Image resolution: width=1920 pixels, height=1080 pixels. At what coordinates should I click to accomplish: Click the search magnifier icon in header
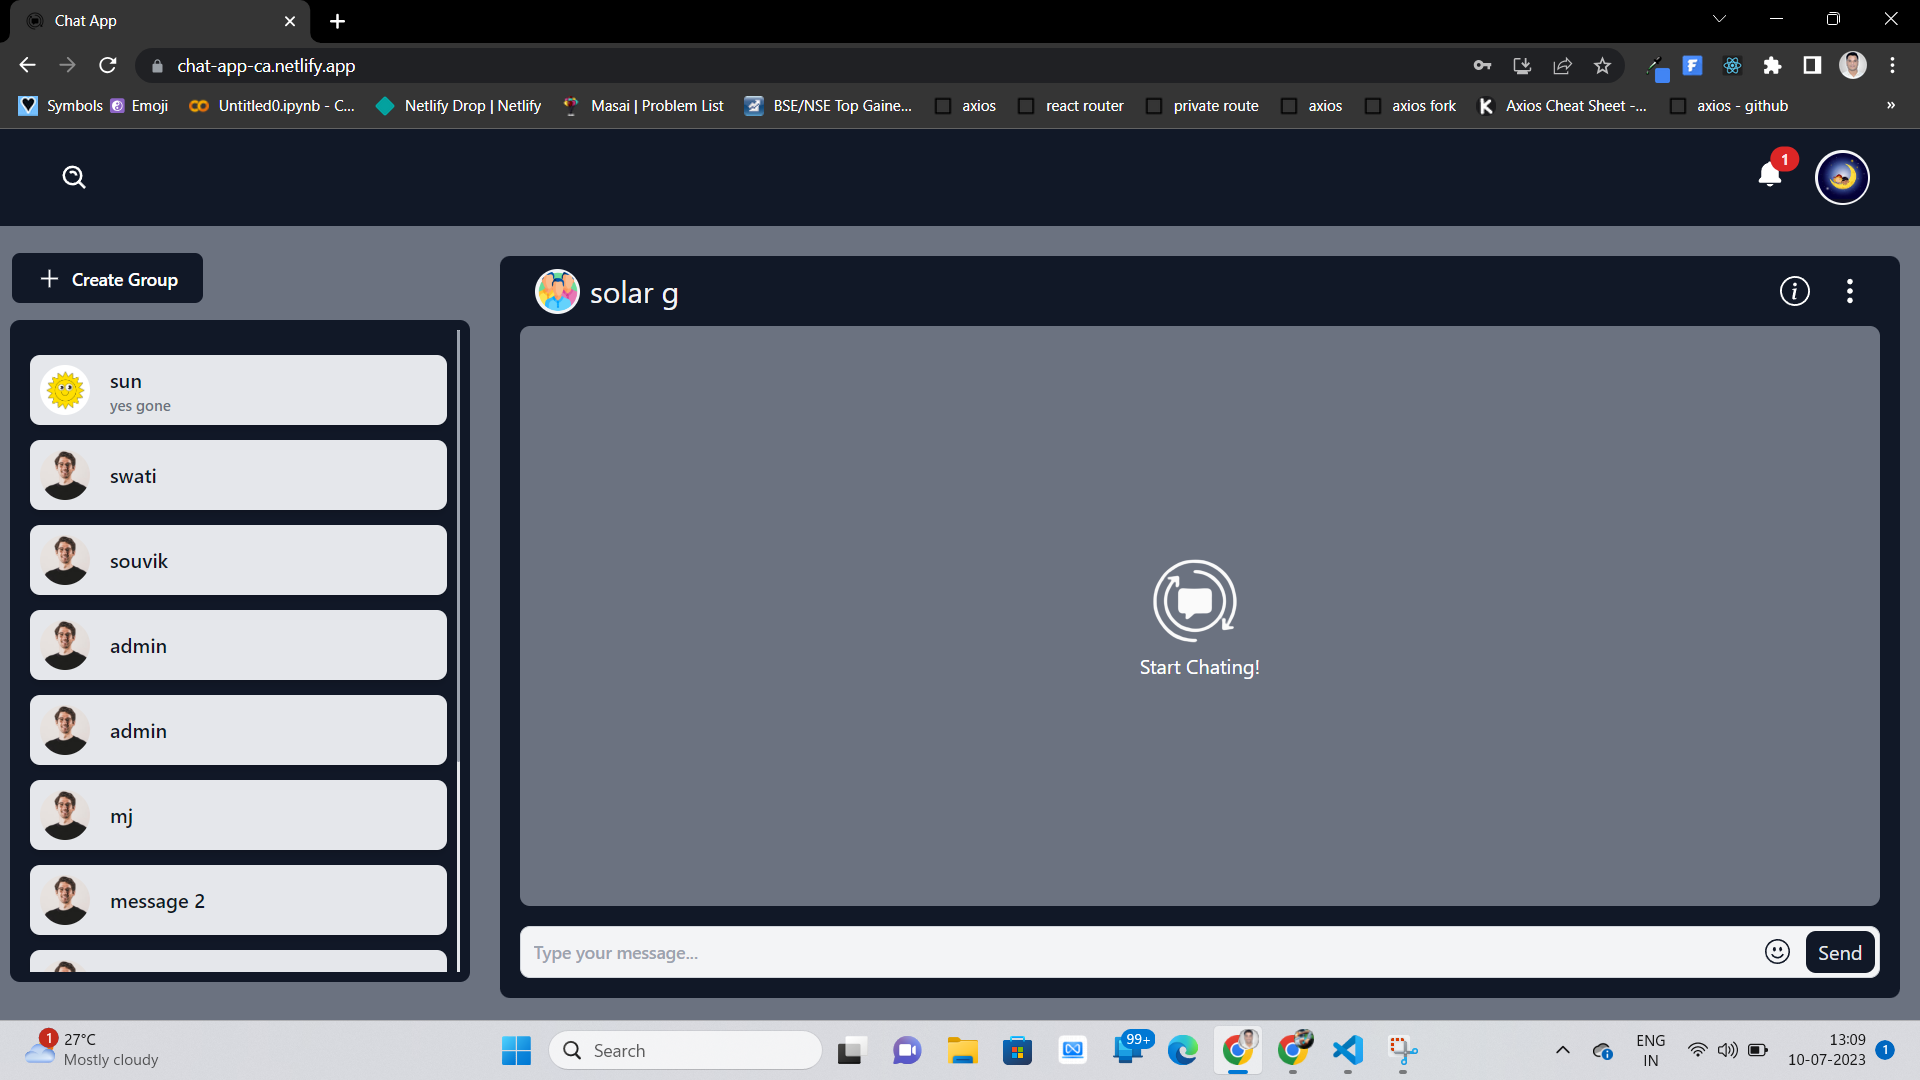pos(74,178)
